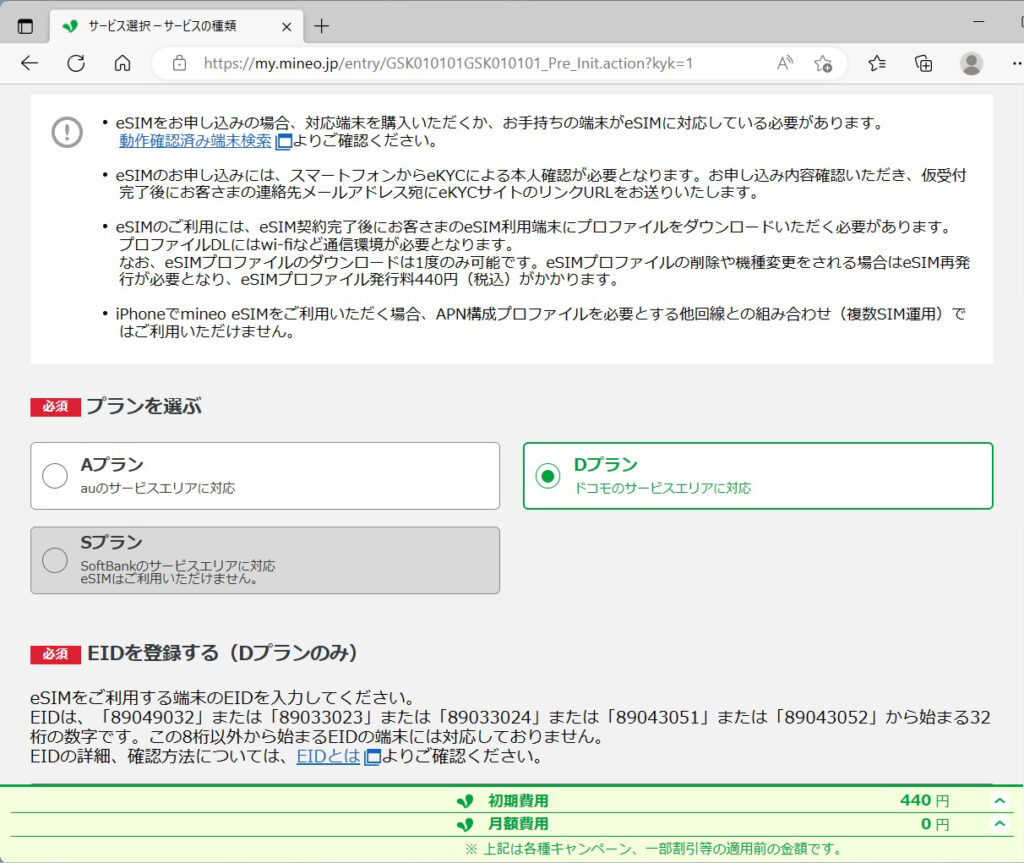Click the external window icon after EIDとは
This screenshot has height=863, width=1024.
coord(372,757)
